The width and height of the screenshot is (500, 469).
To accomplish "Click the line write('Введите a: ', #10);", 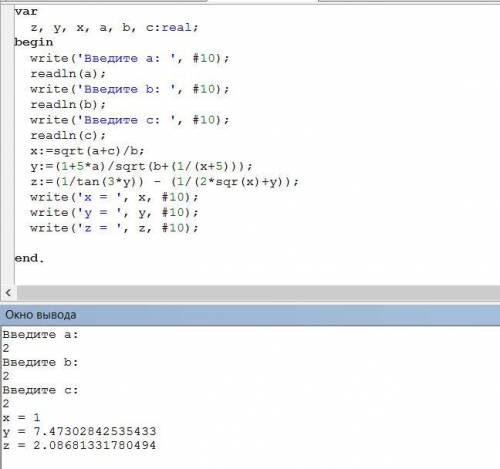I will click(130, 58).
